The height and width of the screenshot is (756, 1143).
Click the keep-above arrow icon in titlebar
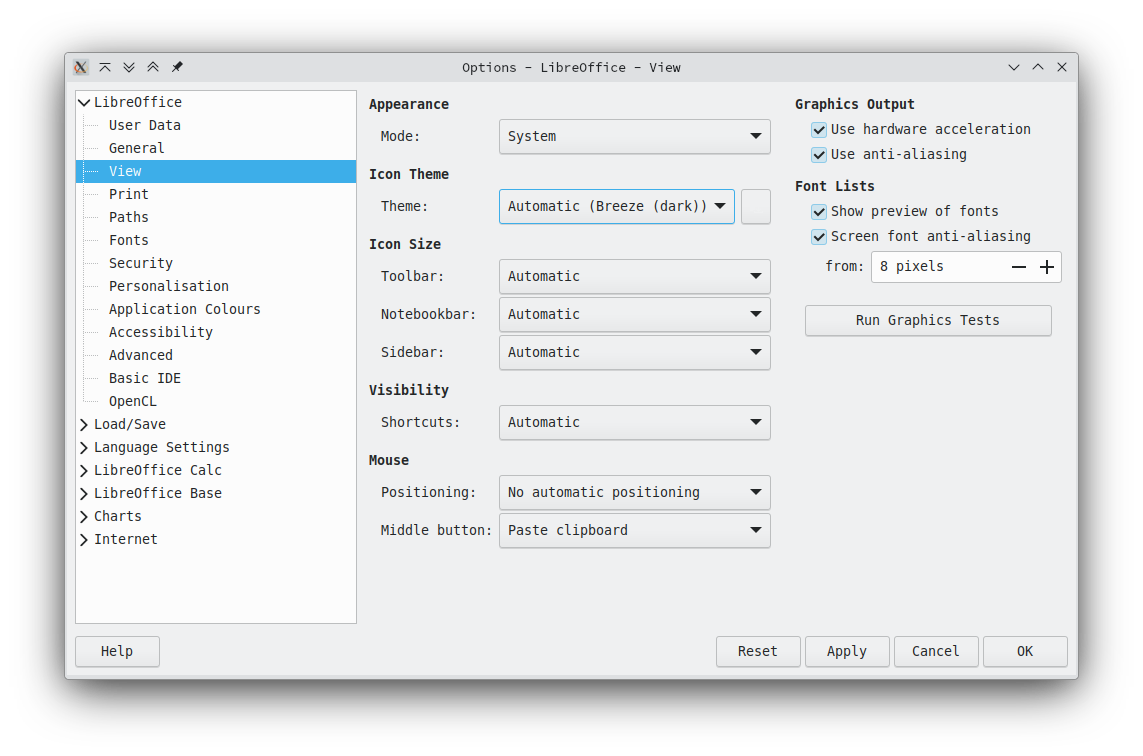(105, 67)
